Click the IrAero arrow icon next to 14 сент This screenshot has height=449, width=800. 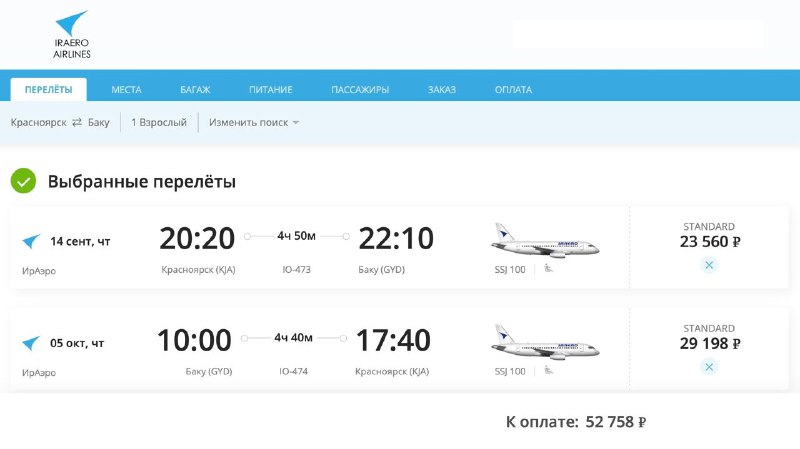pyautogui.click(x=31, y=241)
